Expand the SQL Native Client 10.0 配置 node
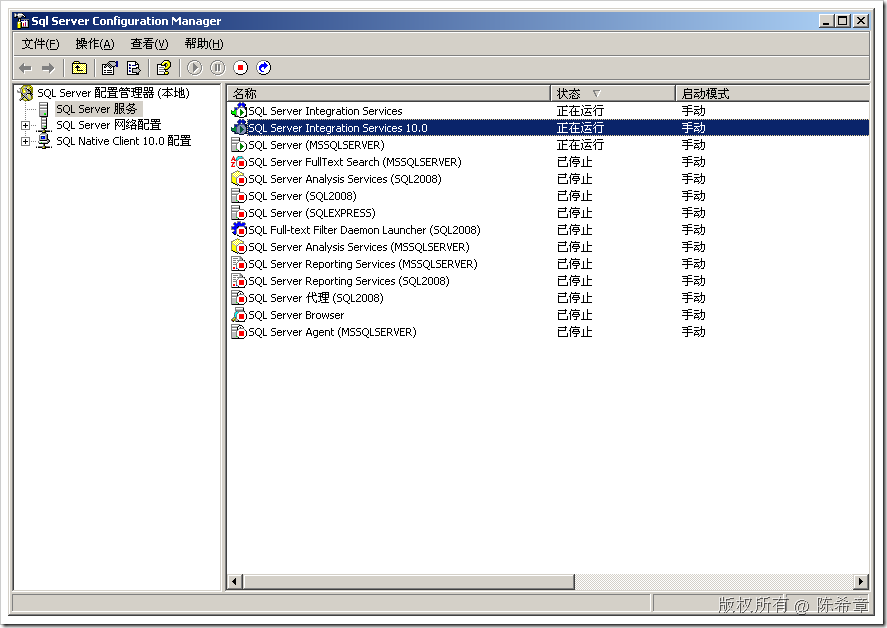The image size is (887, 628). coord(25,141)
